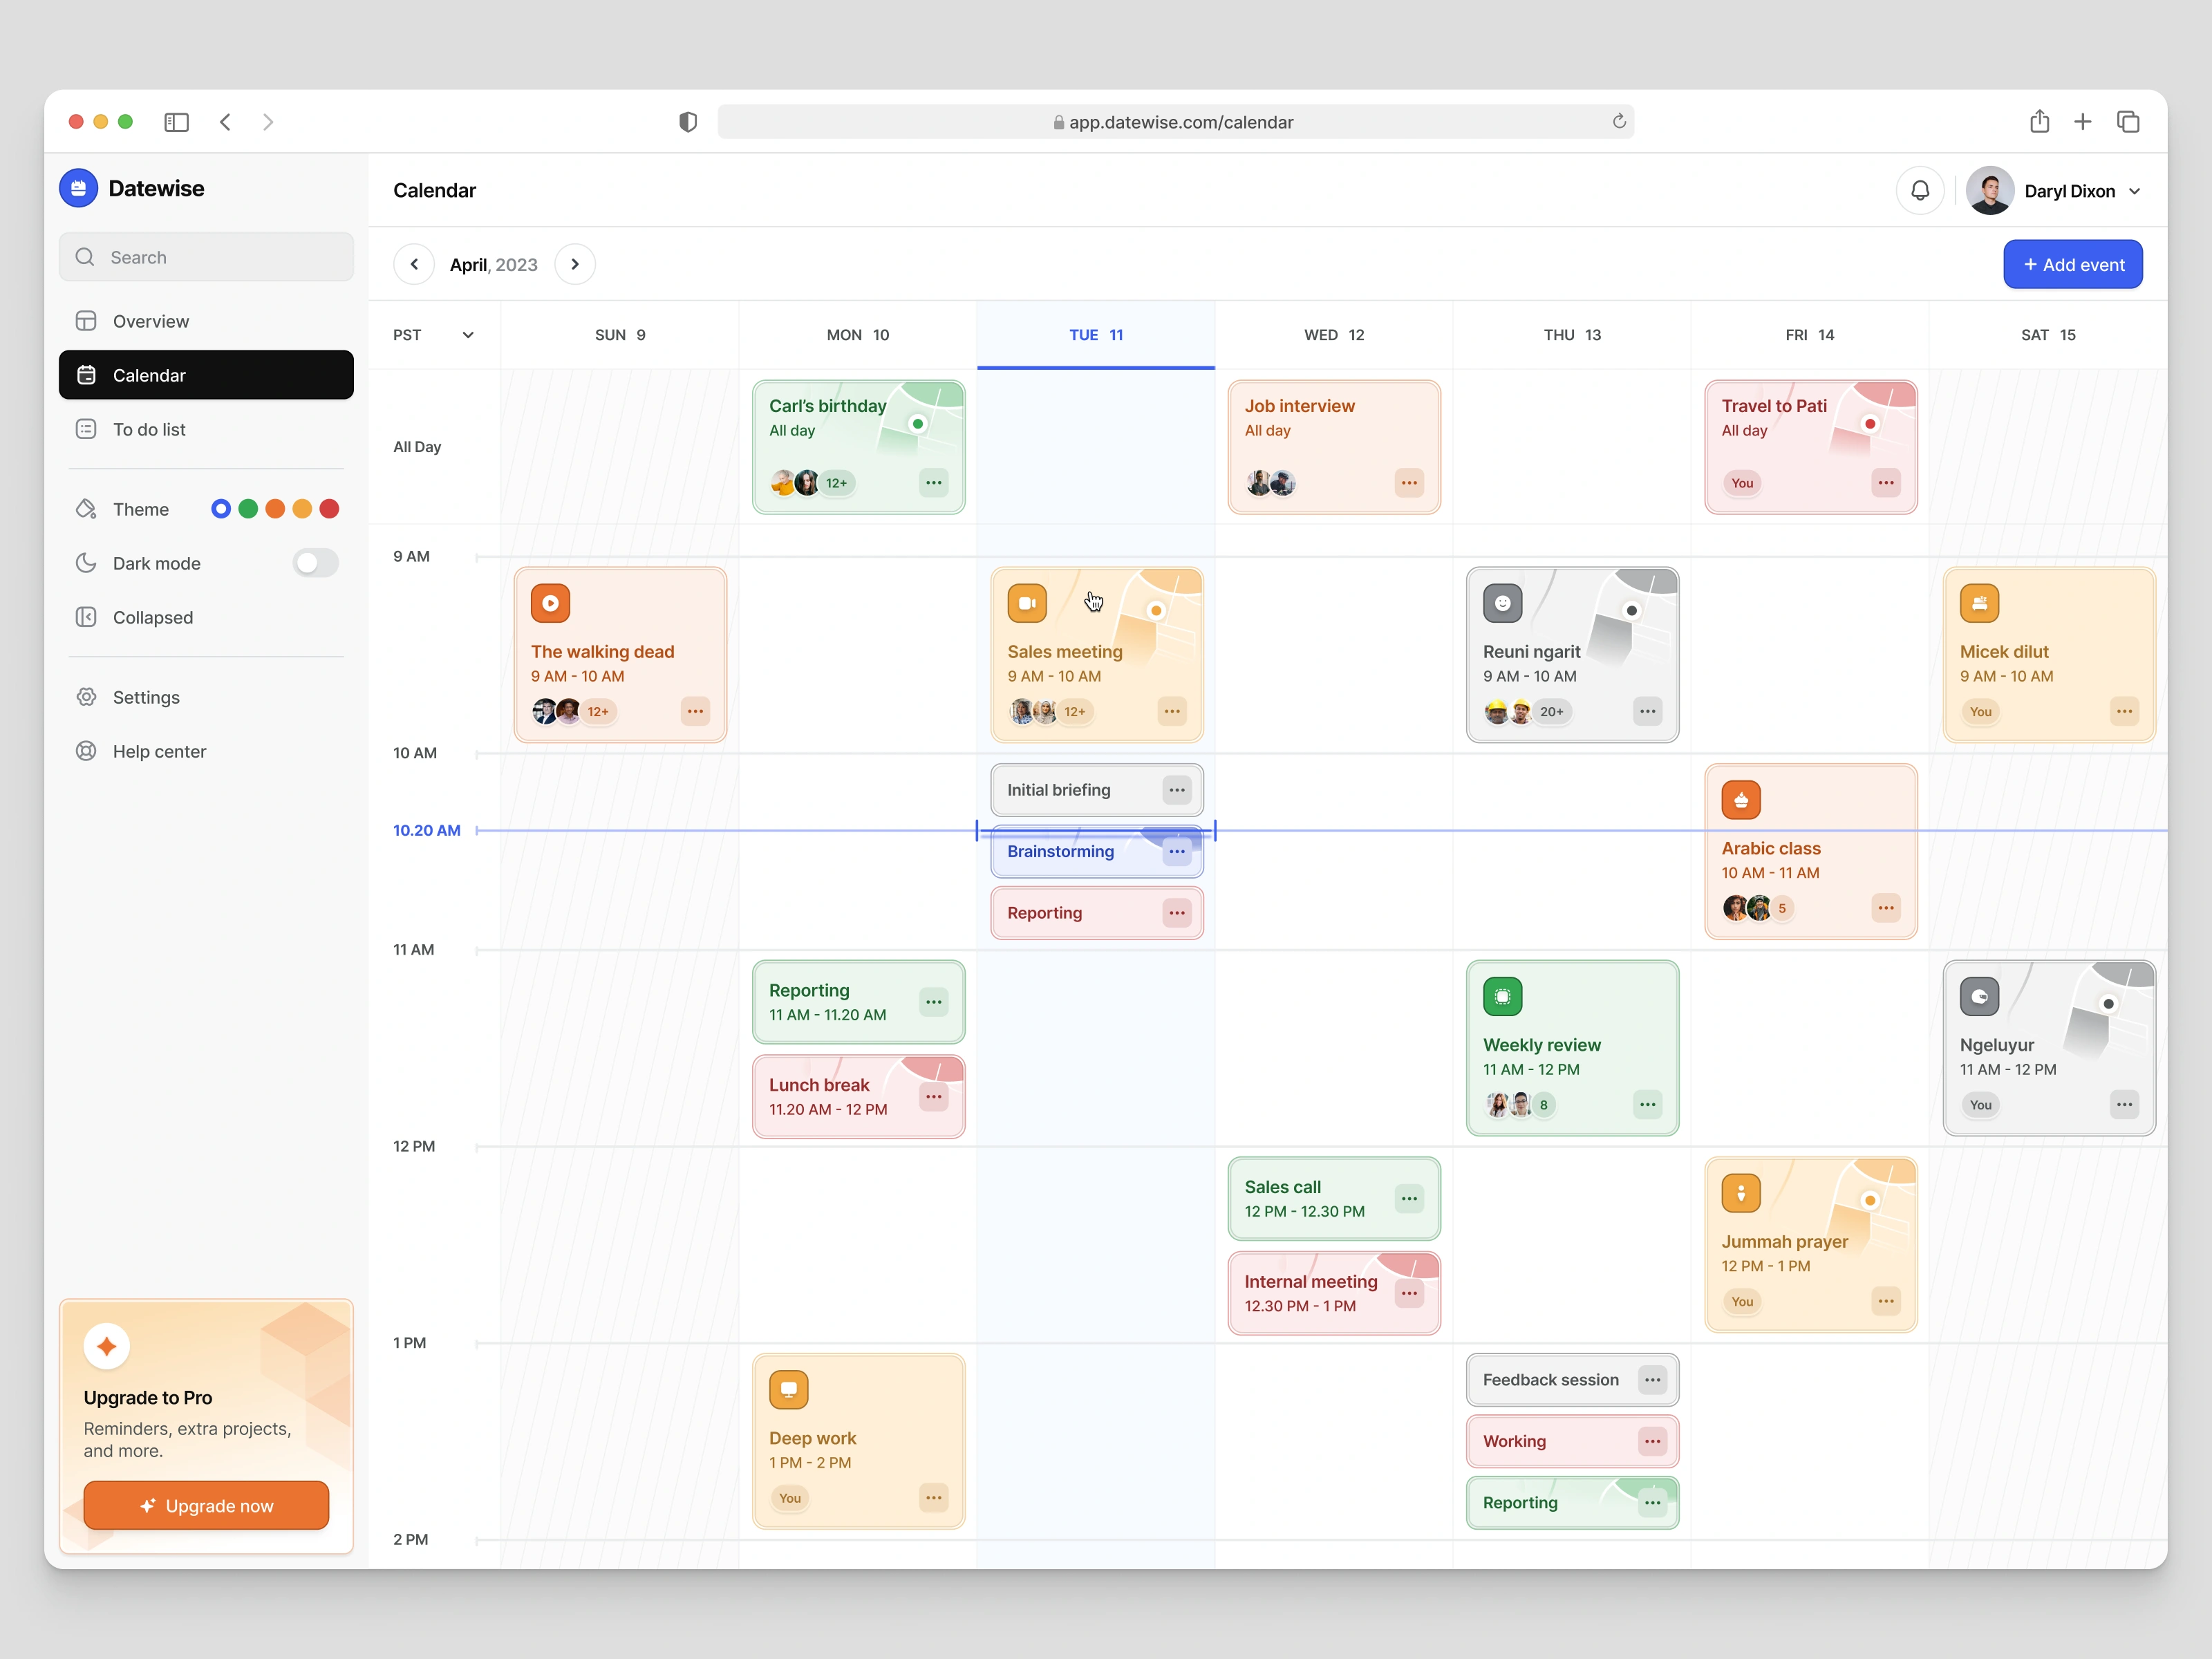The height and width of the screenshot is (1659, 2212).
Task: Go to the next month with the arrow
Action: coord(575,264)
